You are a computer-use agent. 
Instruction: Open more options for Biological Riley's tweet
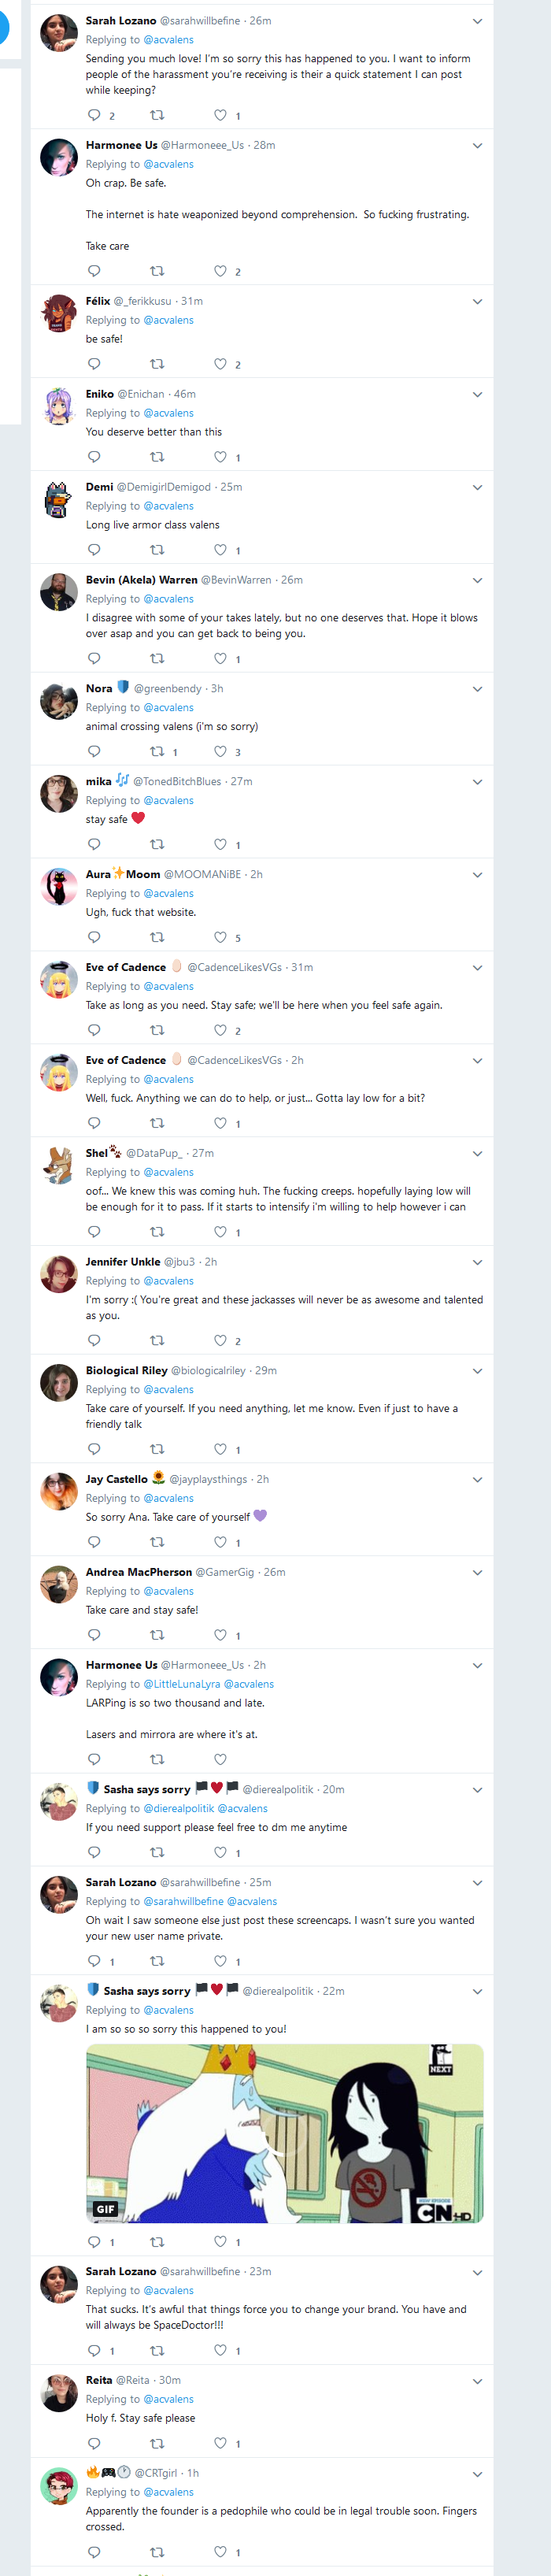tap(477, 1370)
